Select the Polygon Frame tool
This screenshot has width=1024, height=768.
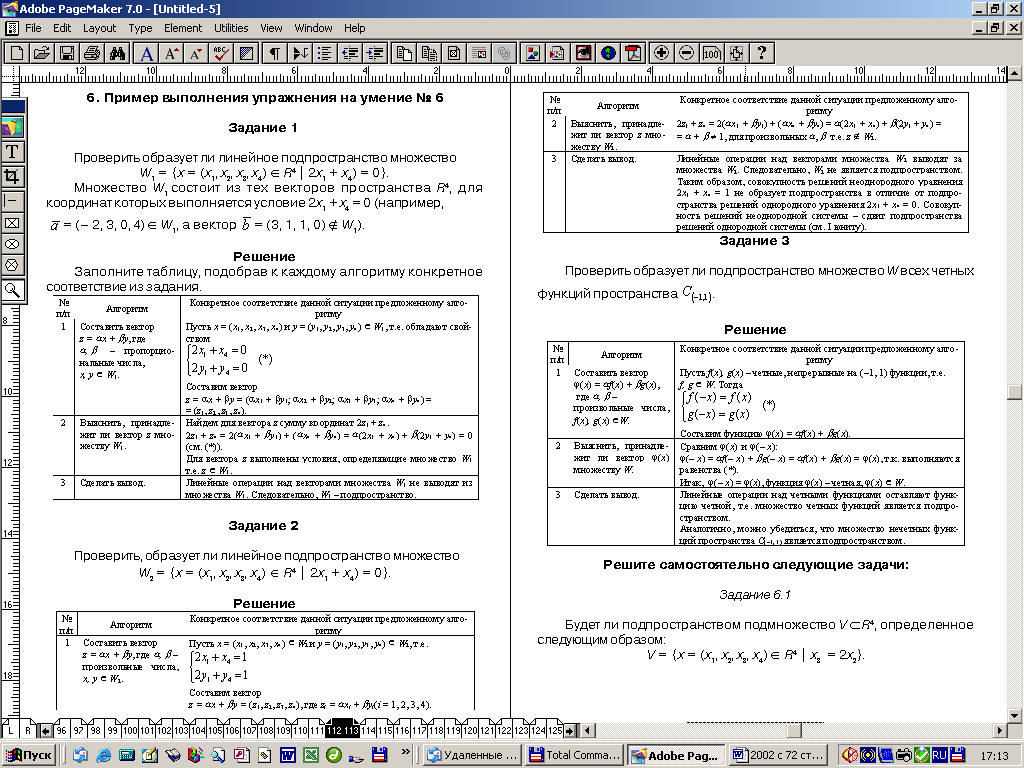click(12, 265)
